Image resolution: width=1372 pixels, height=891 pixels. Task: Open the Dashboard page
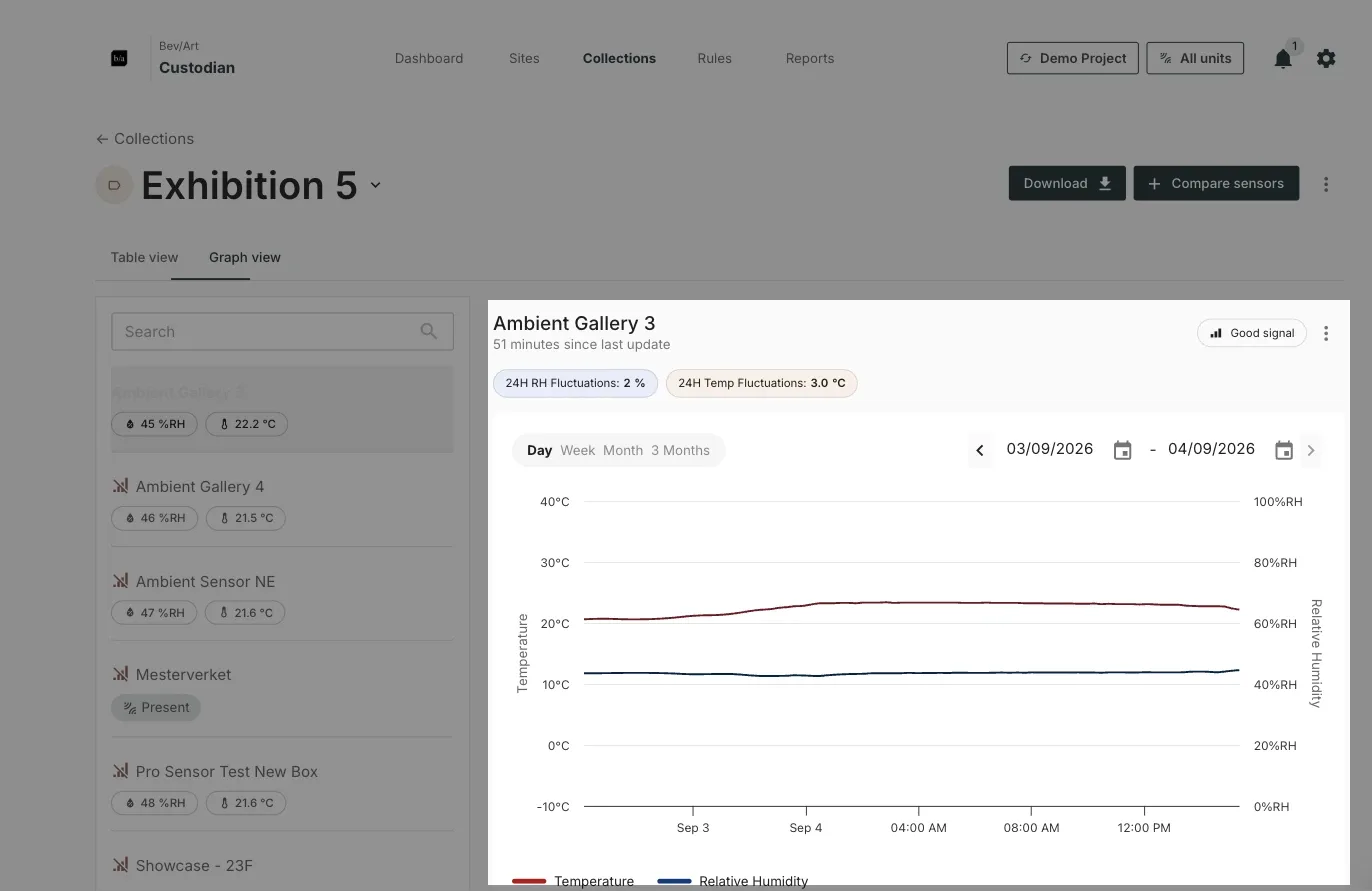429,58
